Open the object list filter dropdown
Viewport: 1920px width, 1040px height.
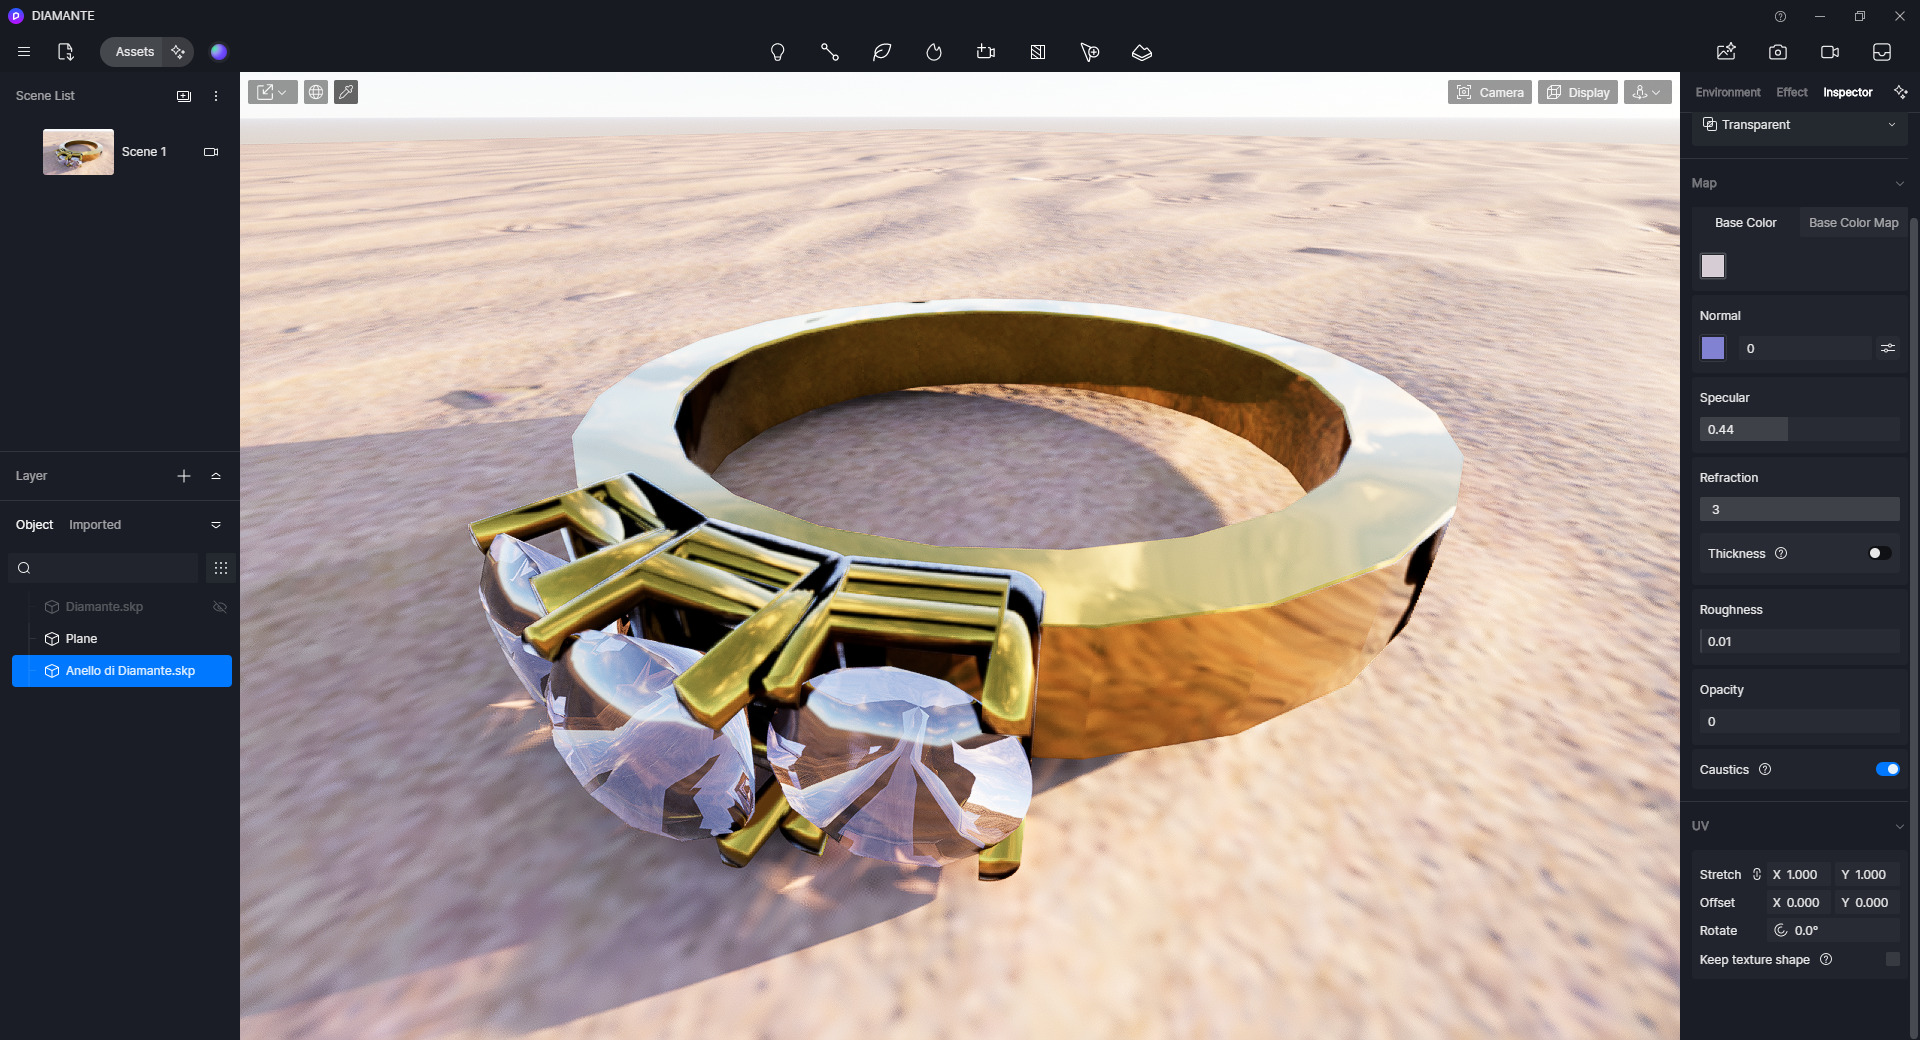(216, 525)
